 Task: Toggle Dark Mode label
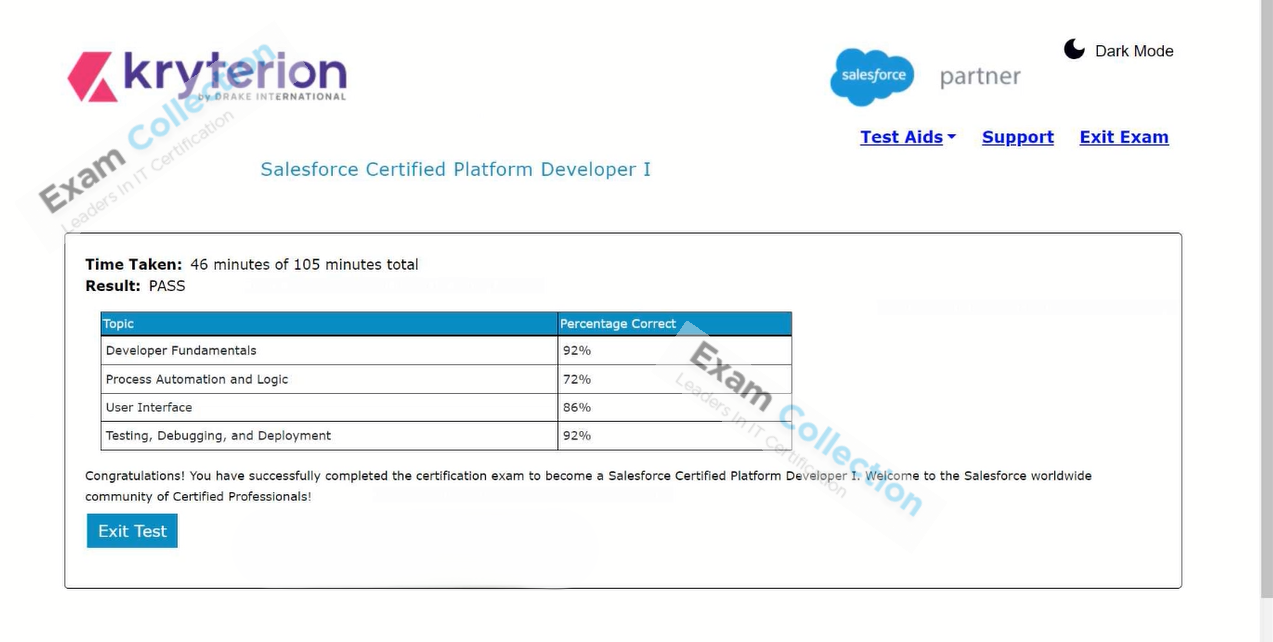point(1134,51)
